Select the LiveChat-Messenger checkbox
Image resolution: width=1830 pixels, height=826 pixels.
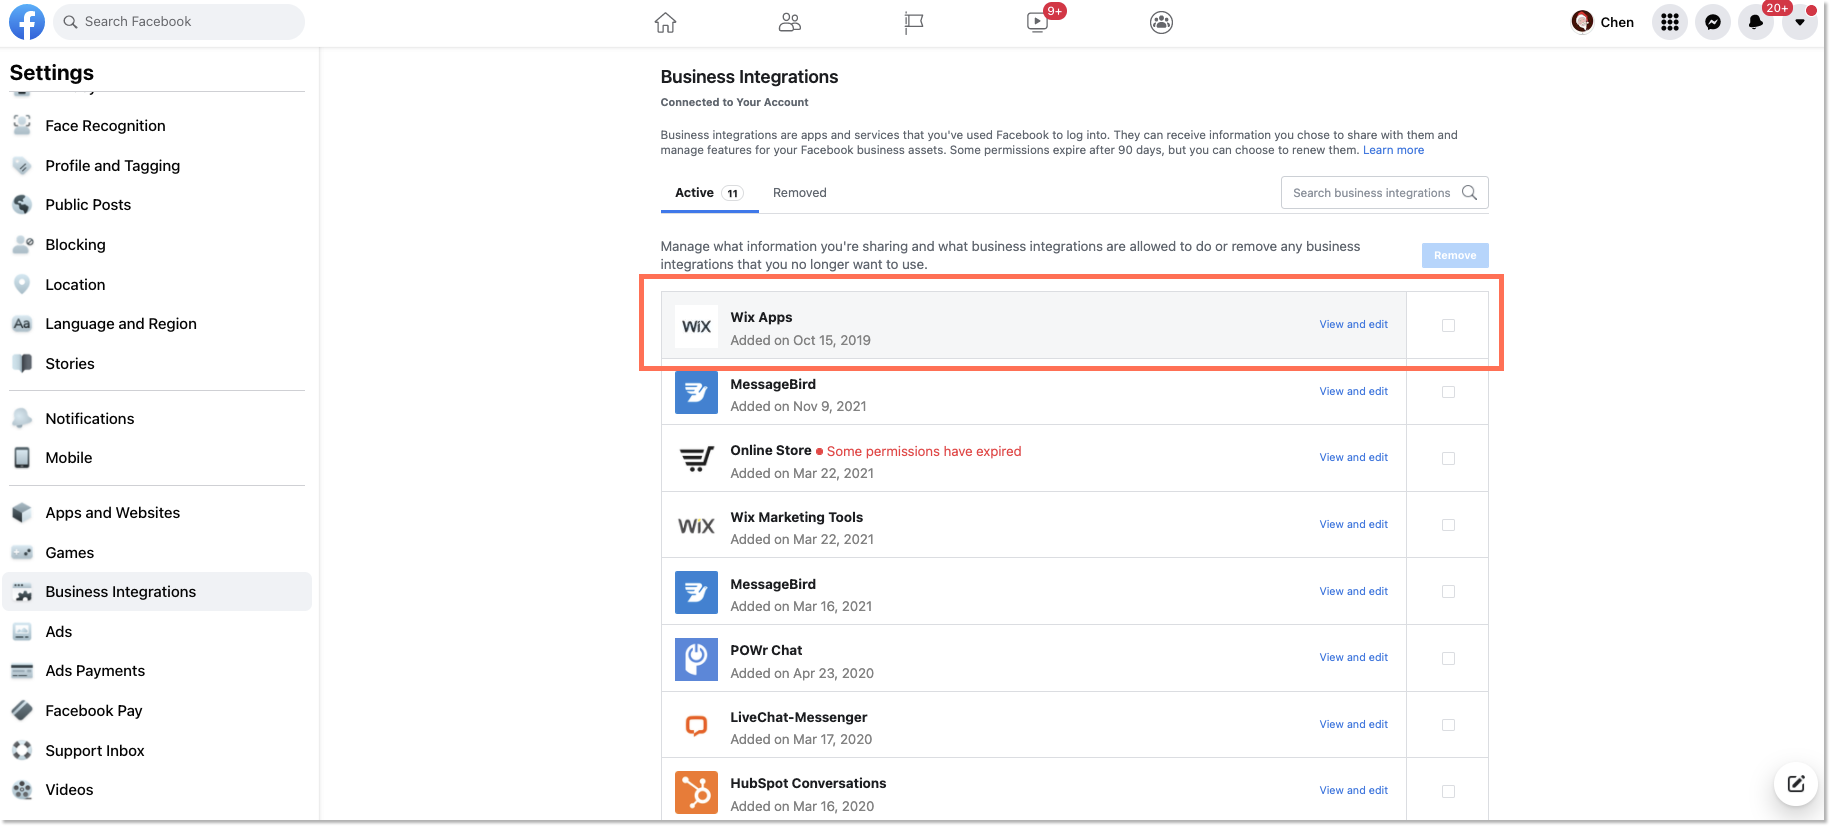click(1448, 725)
